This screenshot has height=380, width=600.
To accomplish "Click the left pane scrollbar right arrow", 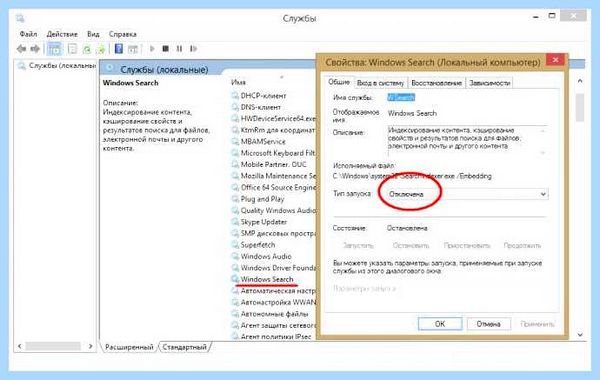I will point(90,346).
